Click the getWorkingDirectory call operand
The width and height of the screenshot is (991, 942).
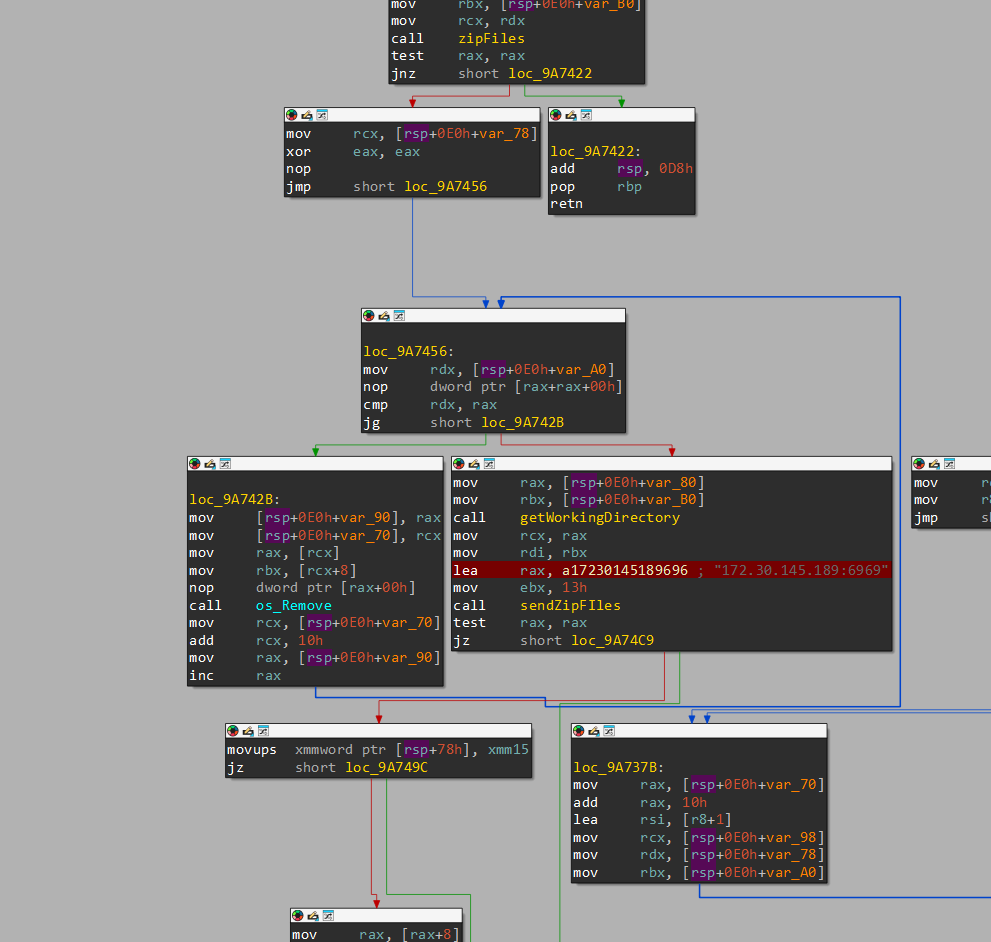599,518
